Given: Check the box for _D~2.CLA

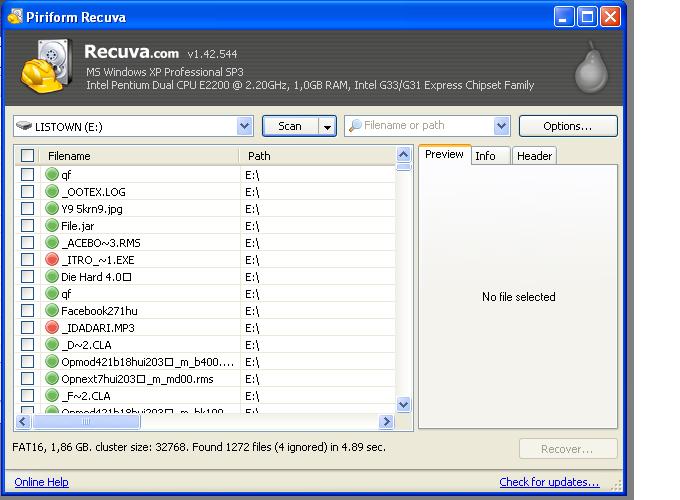Looking at the screenshot, I should click(27, 344).
